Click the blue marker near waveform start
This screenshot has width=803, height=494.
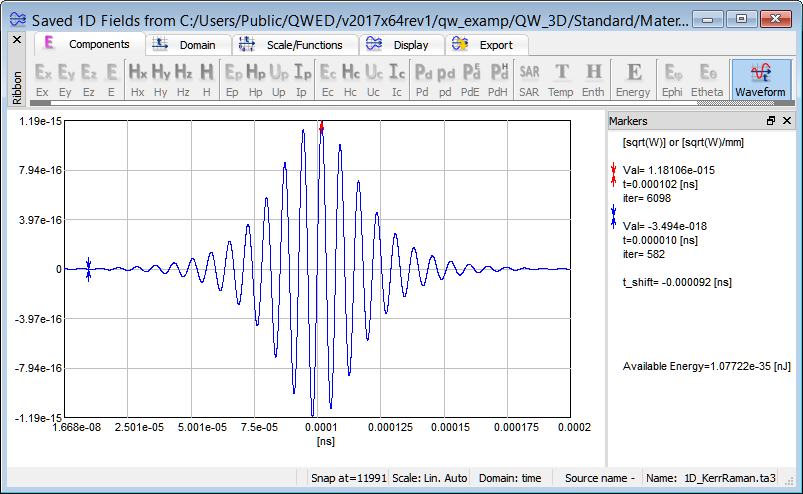(89, 268)
